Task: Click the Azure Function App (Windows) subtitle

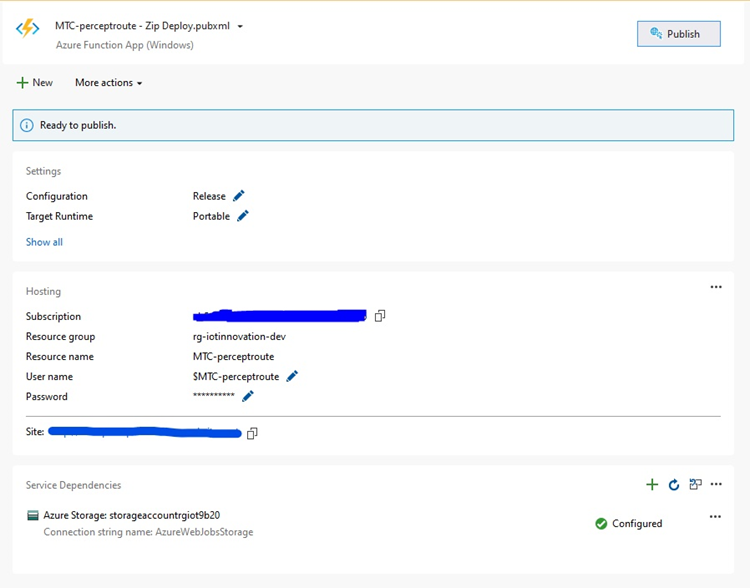Action: pyautogui.click(x=124, y=45)
